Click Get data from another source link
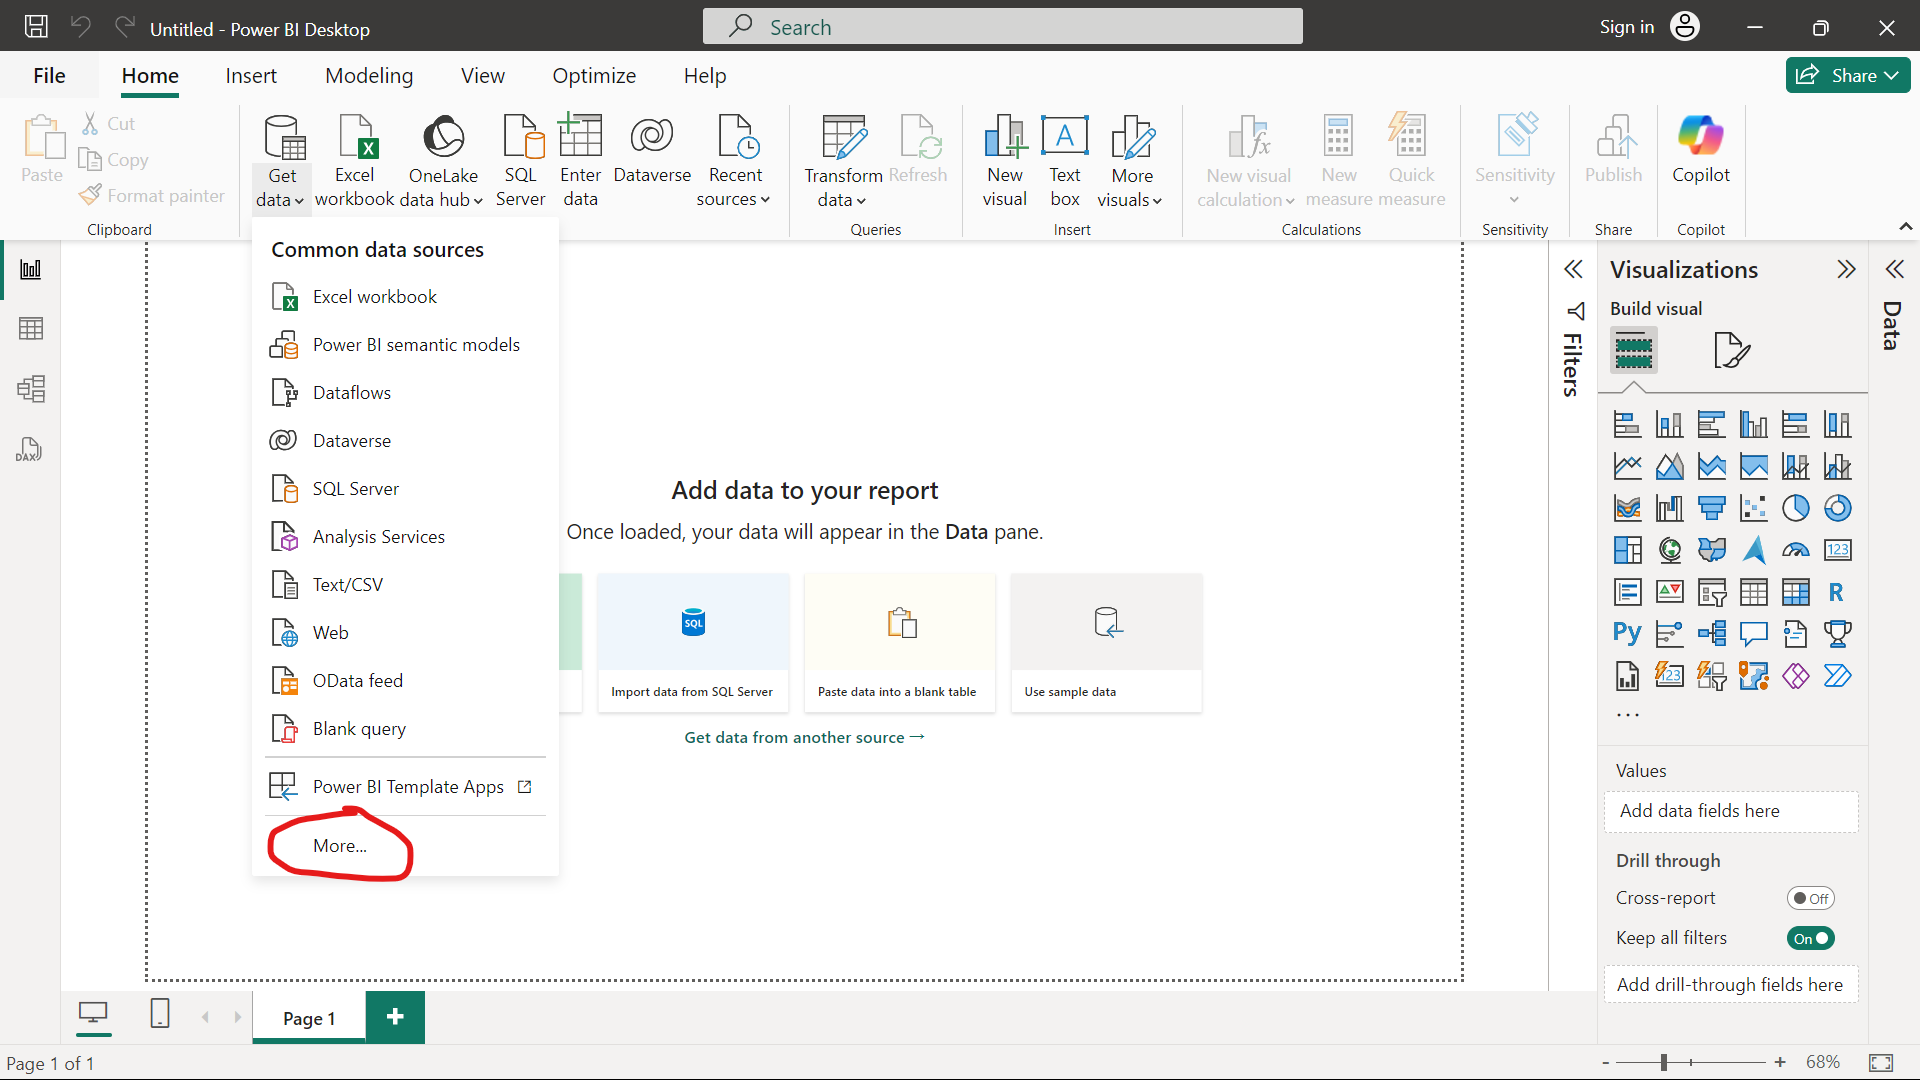 (804, 737)
